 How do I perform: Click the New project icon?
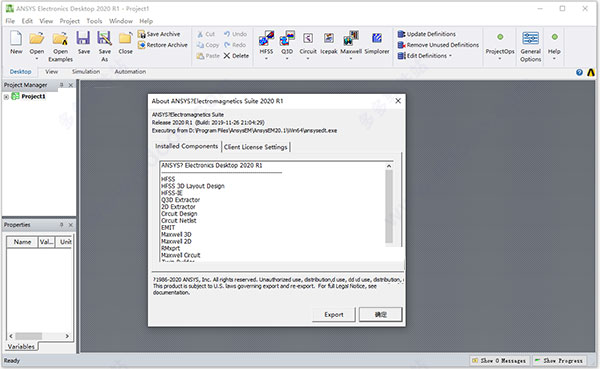16,38
